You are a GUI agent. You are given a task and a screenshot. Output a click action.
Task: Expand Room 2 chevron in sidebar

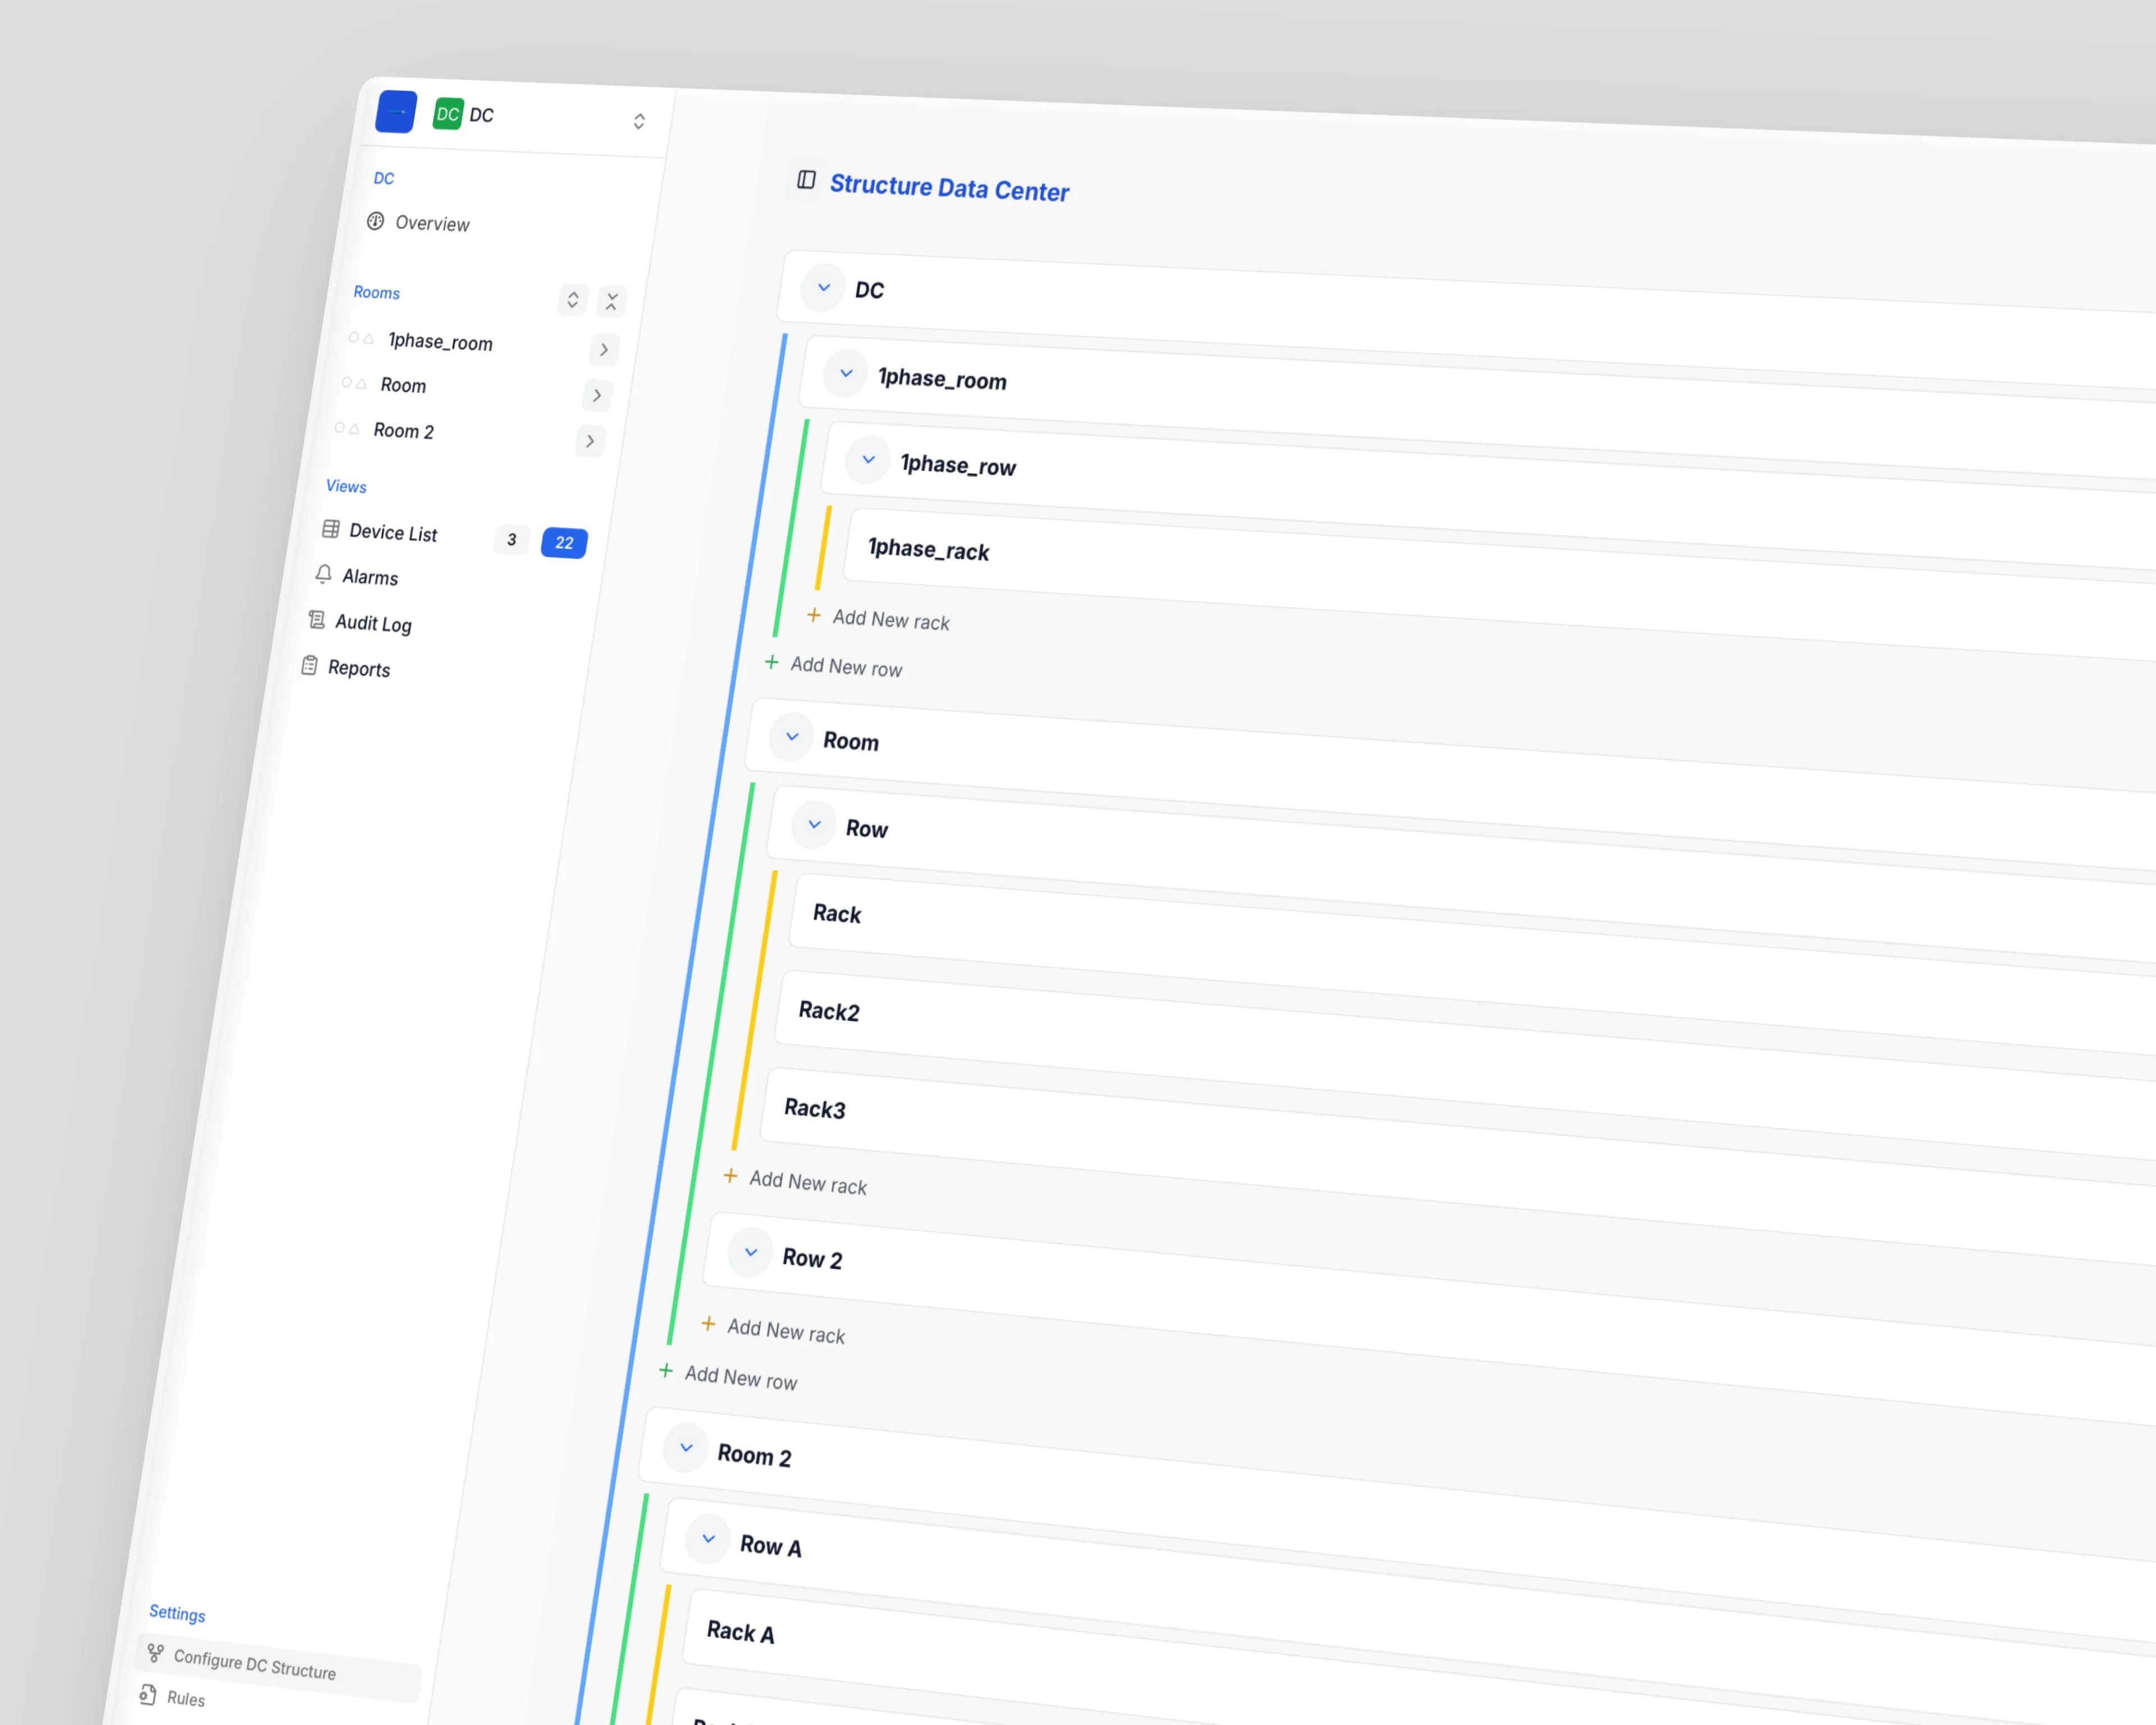[590, 441]
